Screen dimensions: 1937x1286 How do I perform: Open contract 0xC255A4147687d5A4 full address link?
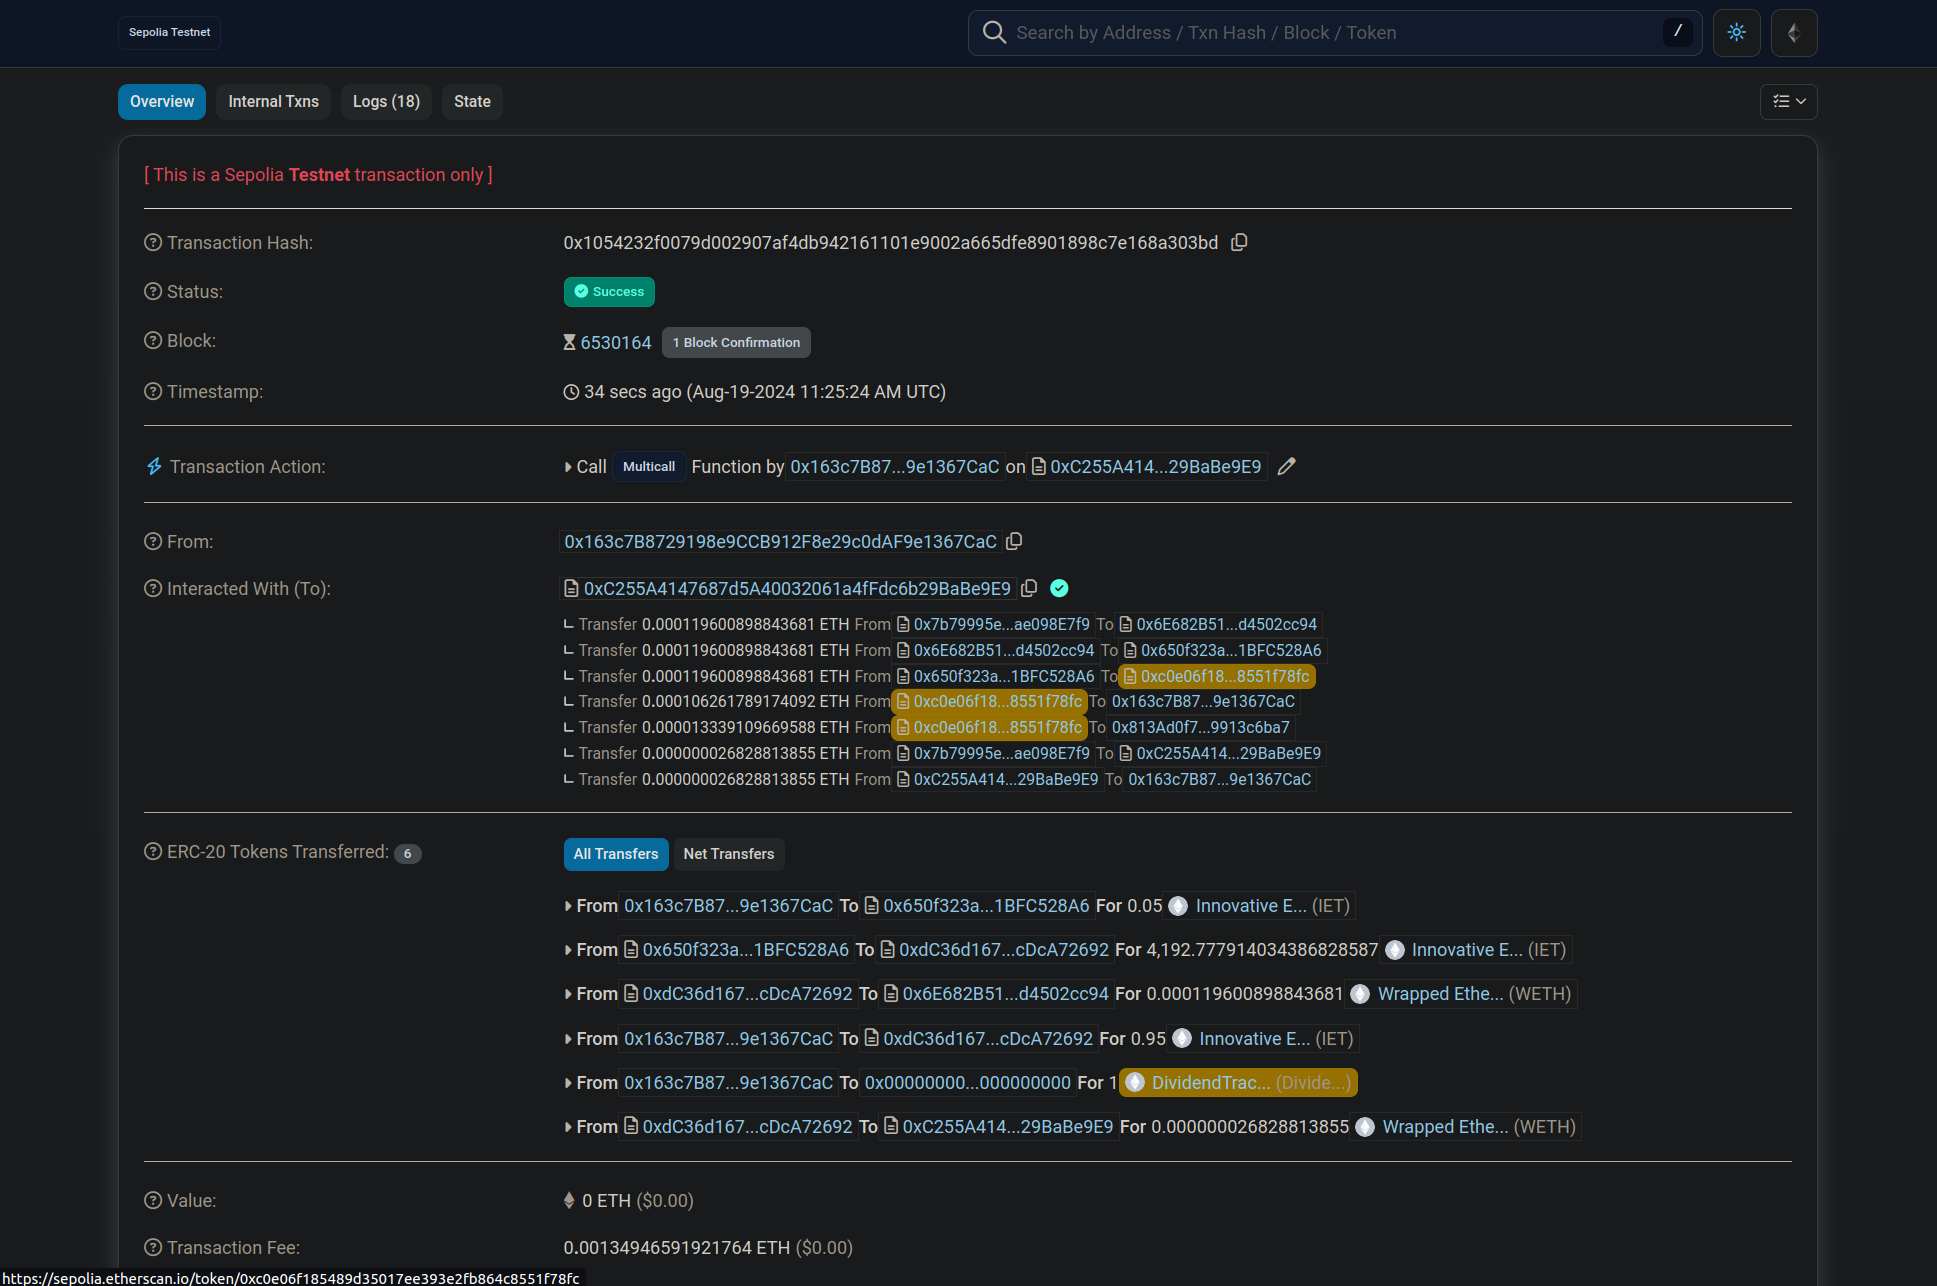click(x=797, y=588)
